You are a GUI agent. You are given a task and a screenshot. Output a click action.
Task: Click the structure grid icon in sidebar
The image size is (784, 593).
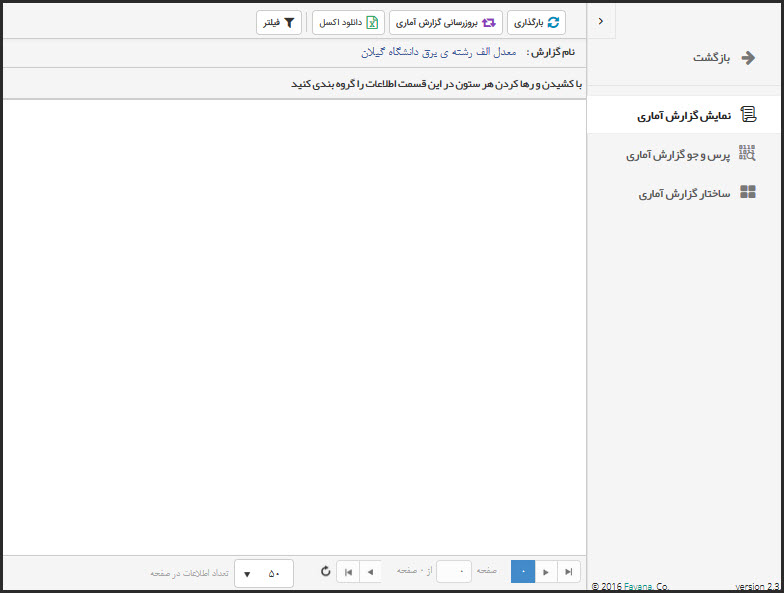tap(747, 193)
